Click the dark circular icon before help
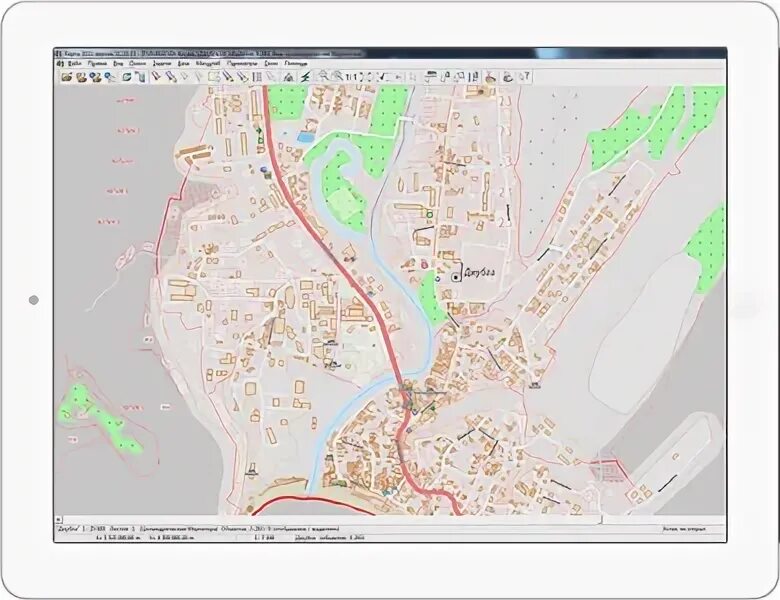This screenshot has width=780, height=600. click(508, 77)
